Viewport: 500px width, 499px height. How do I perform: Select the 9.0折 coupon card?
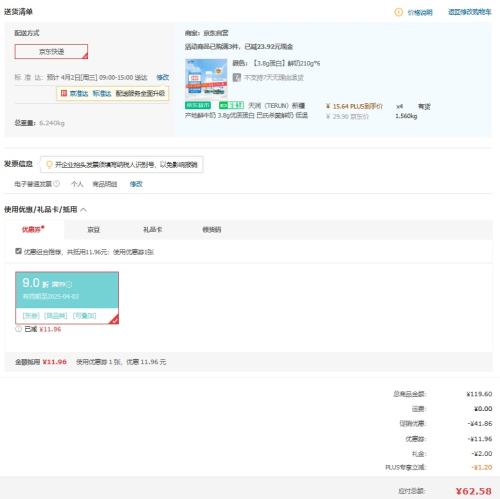[x=67, y=298]
